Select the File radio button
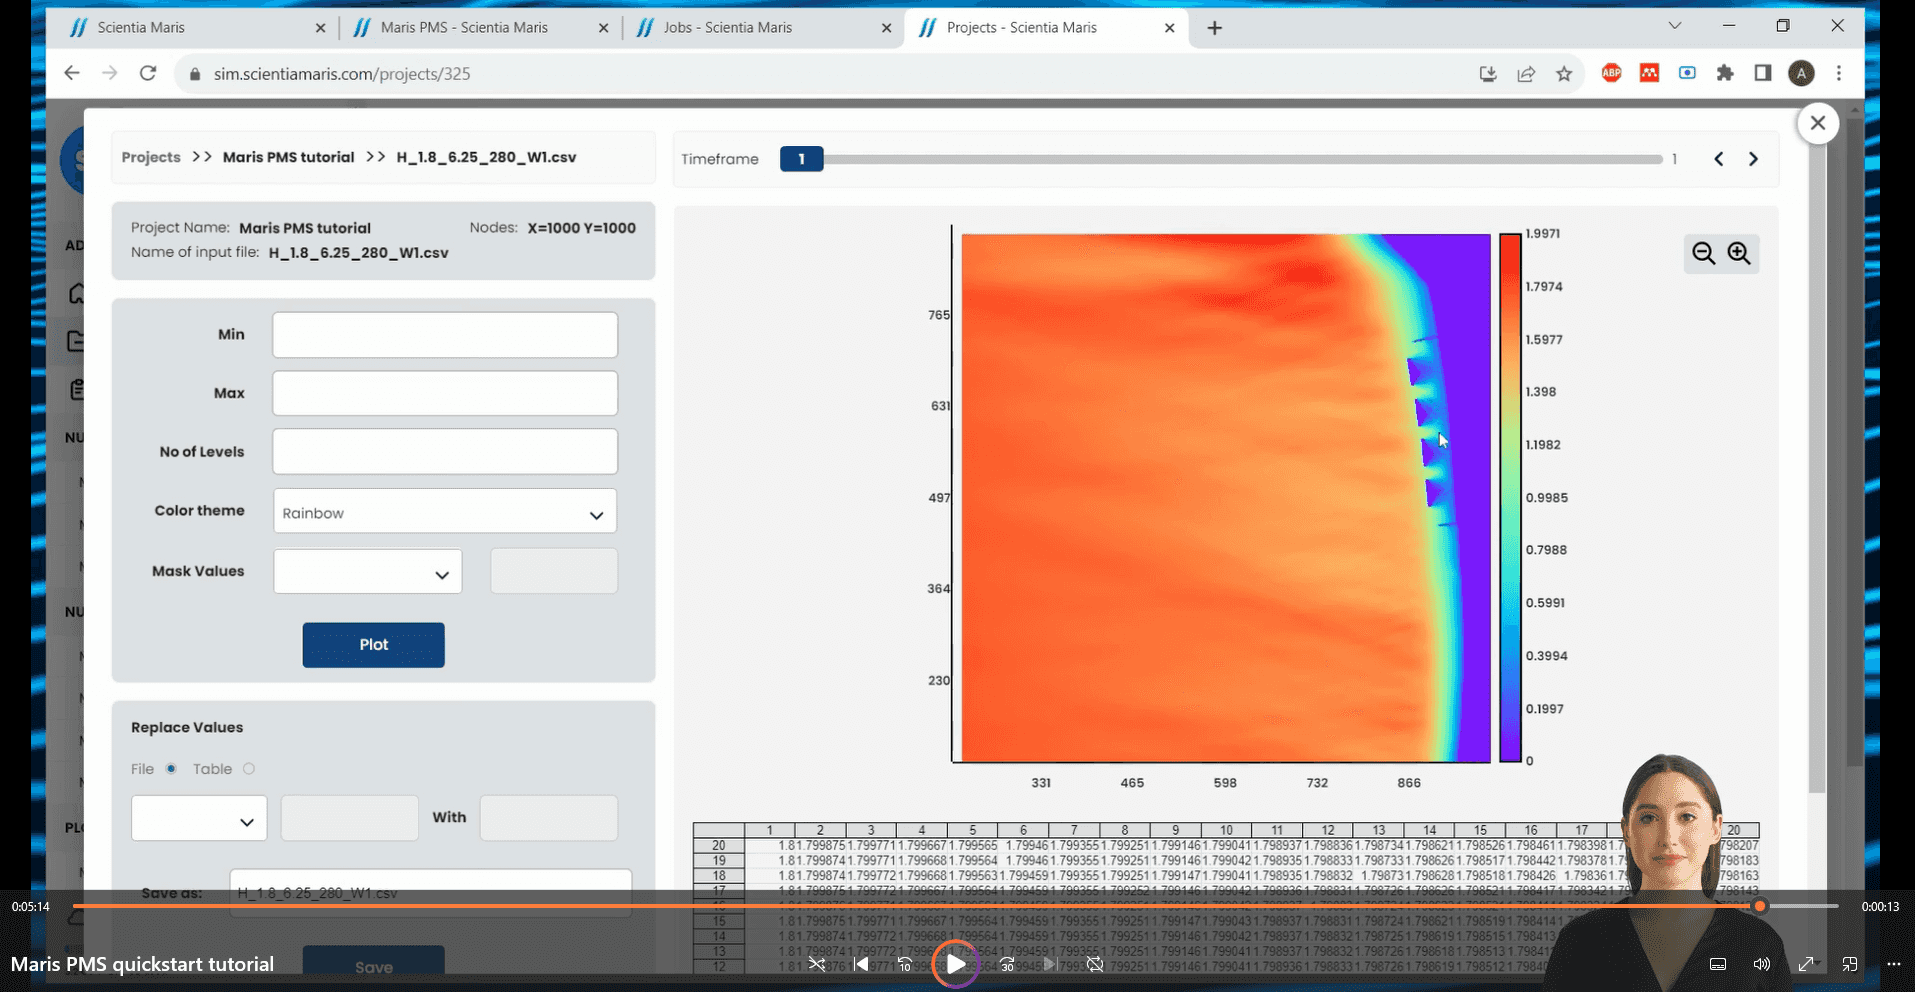This screenshot has height=992, width=1915. tap(171, 769)
